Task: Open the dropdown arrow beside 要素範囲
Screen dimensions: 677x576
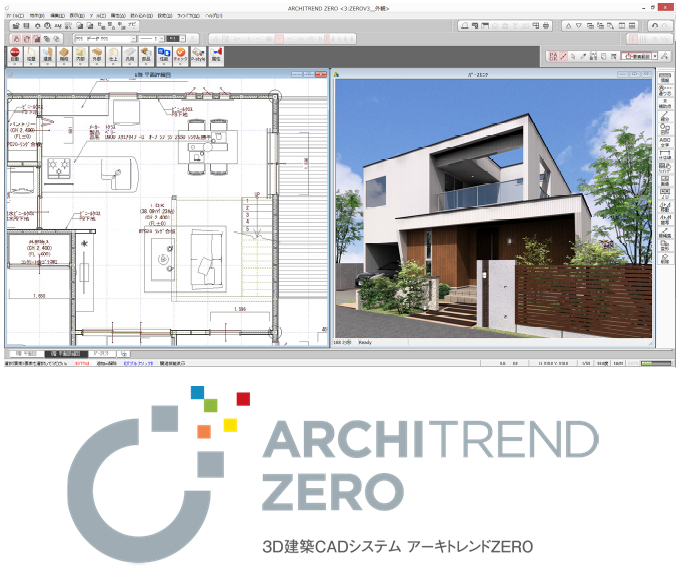Action: coord(655,56)
